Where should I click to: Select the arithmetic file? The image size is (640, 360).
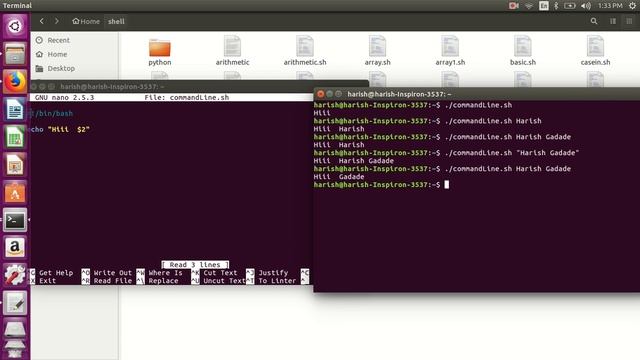pos(232,51)
